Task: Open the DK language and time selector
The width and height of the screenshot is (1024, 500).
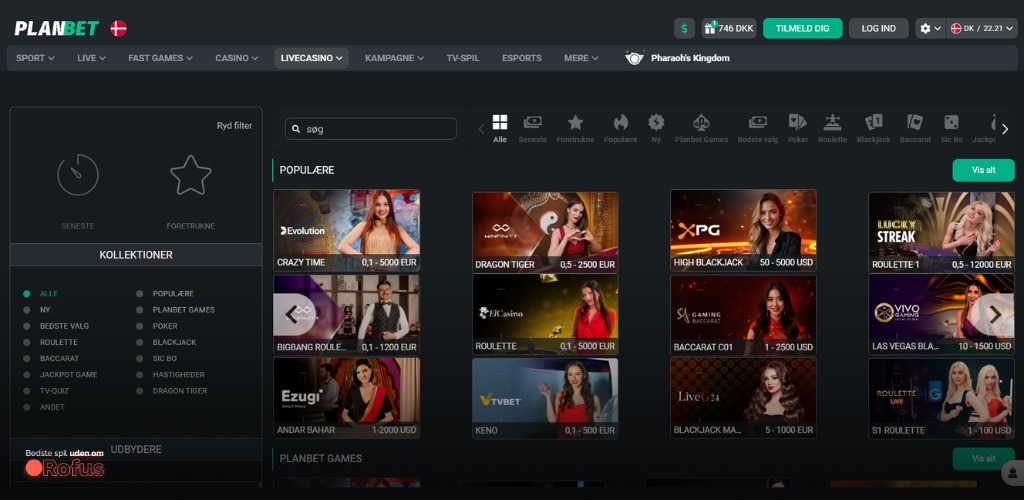Action: pos(984,28)
